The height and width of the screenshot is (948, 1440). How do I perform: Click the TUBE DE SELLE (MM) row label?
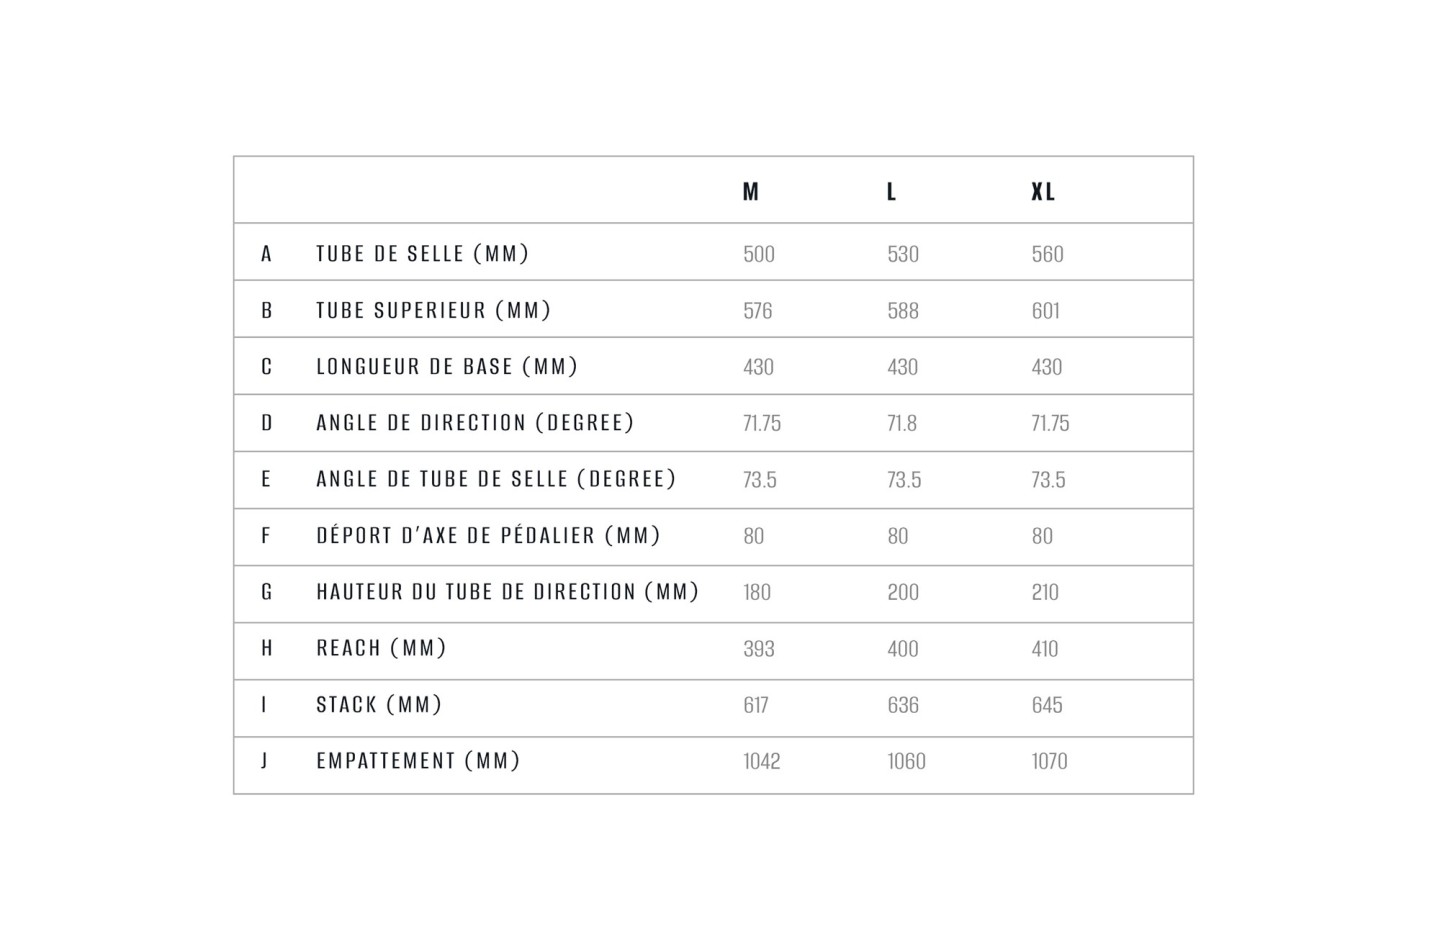[x=422, y=254]
